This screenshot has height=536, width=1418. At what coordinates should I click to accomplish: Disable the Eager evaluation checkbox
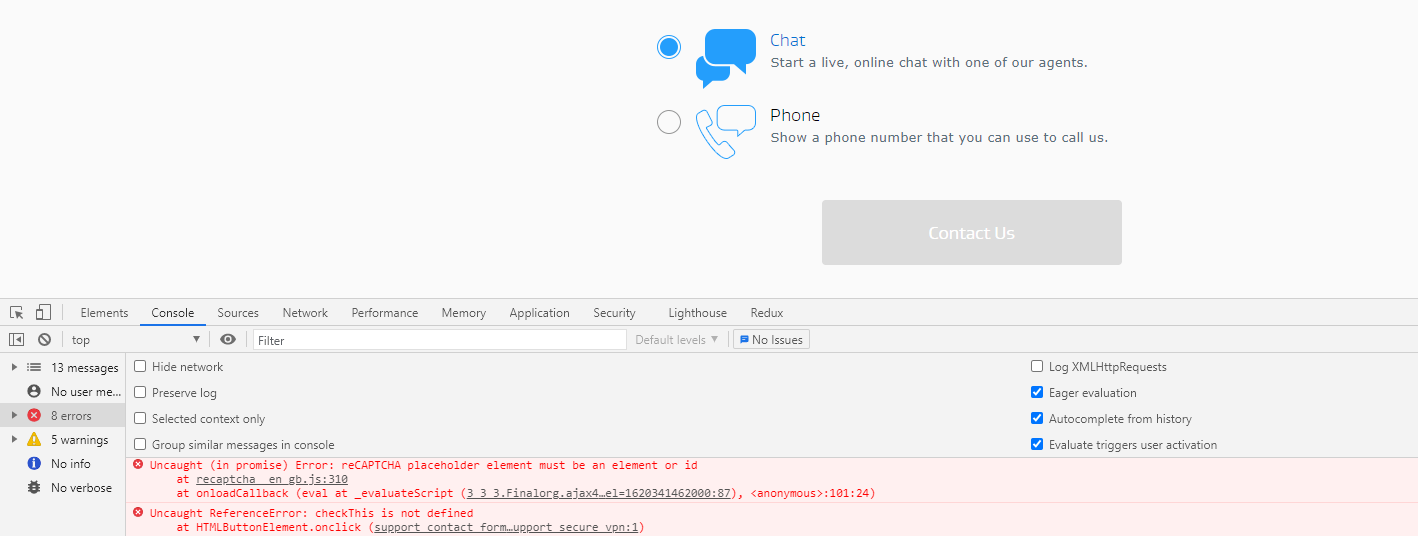pyautogui.click(x=1037, y=393)
